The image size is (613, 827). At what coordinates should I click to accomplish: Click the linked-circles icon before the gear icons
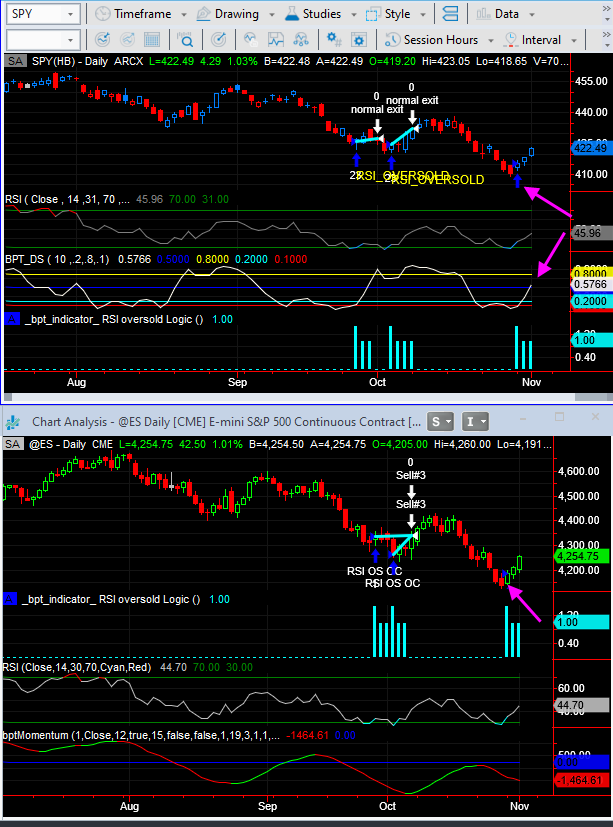[301, 40]
